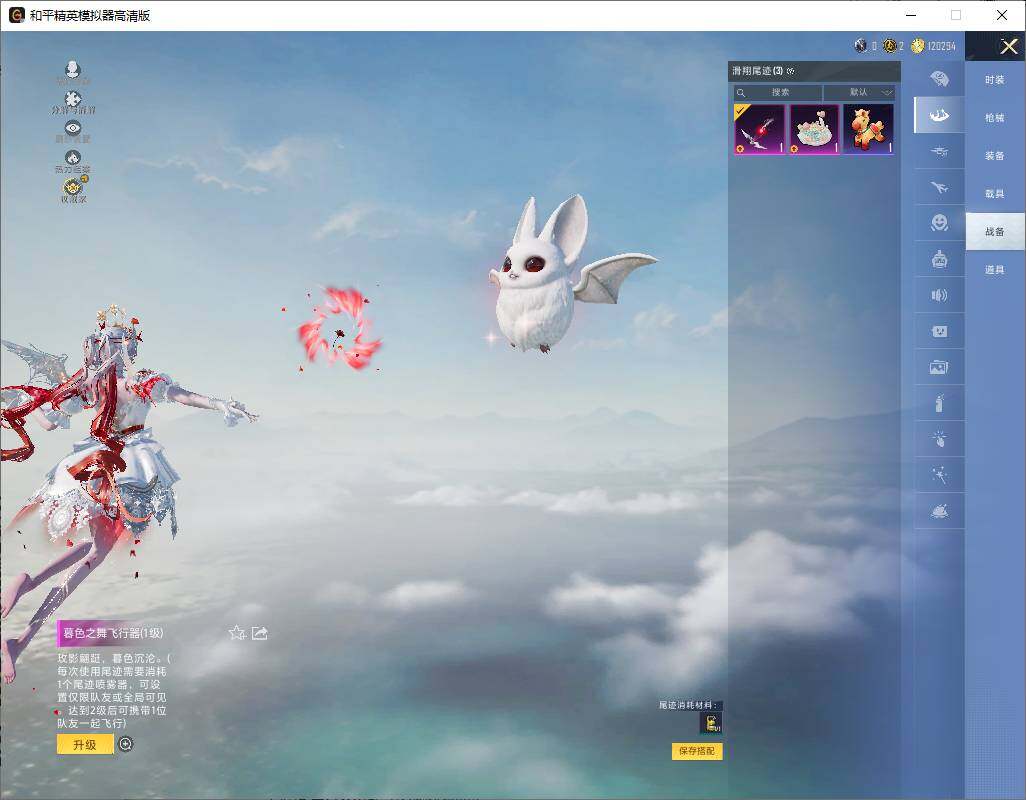This screenshot has height=800, width=1026.
Task: Expand the 默认 sort dropdown
Action: click(860, 92)
